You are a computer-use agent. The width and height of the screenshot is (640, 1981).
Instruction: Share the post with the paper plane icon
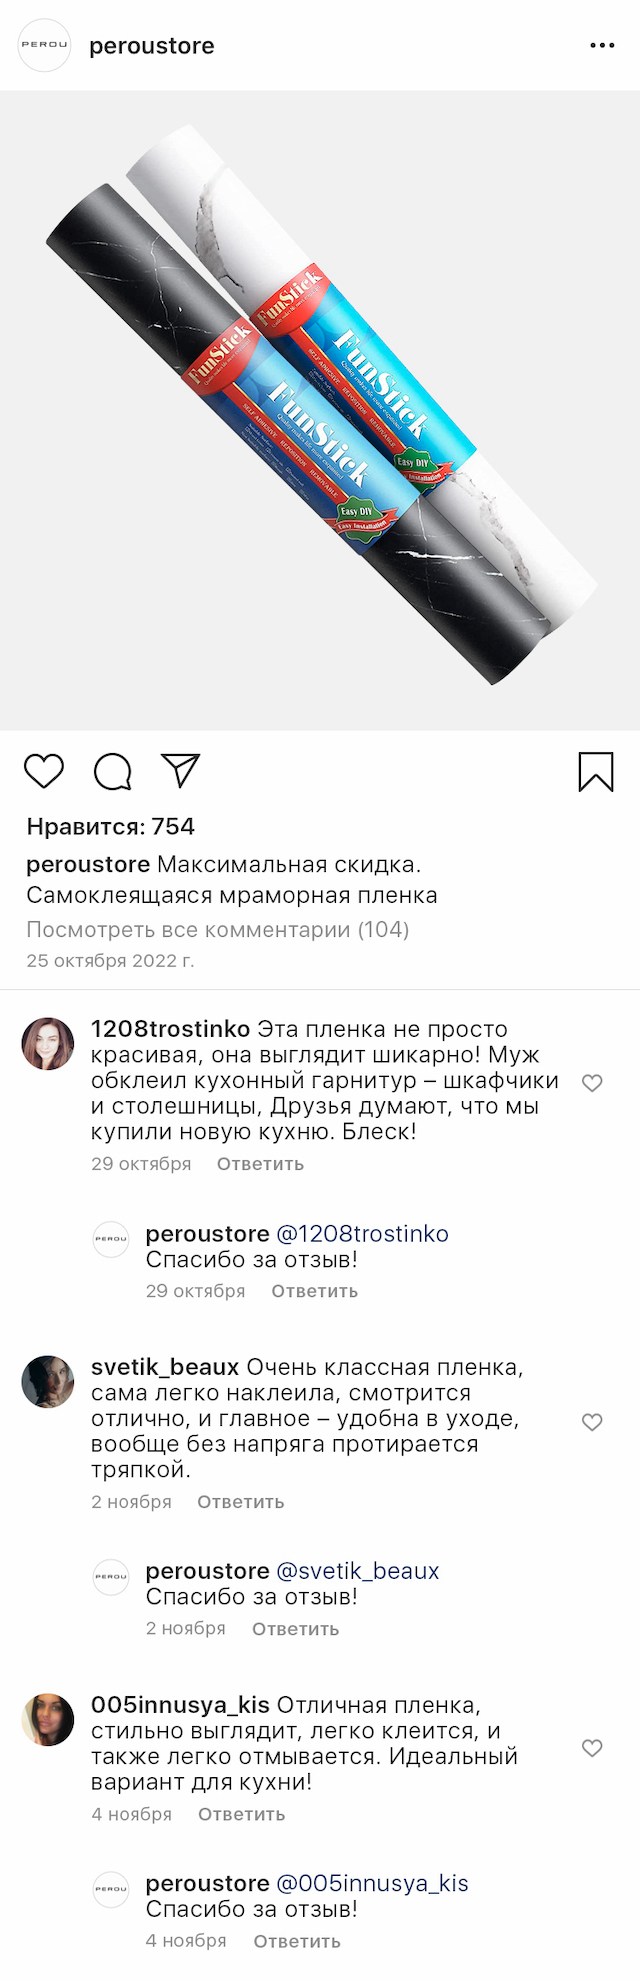coord(181,770)
